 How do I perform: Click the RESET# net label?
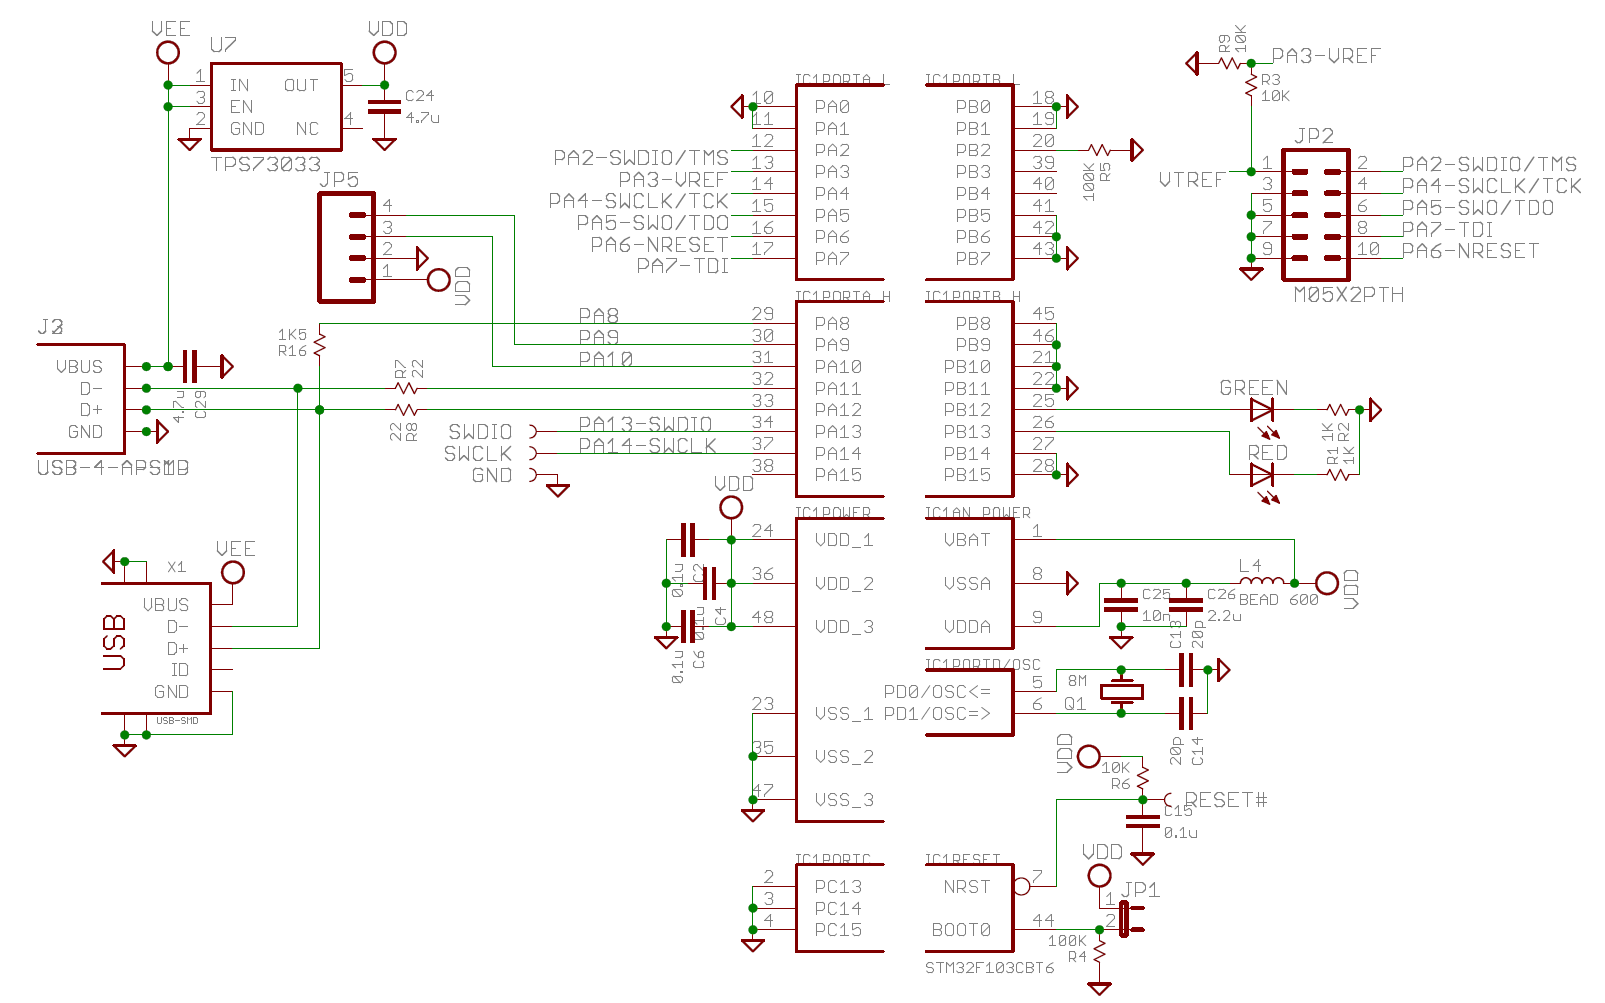pyautogui.click(x=1226, y=800)
